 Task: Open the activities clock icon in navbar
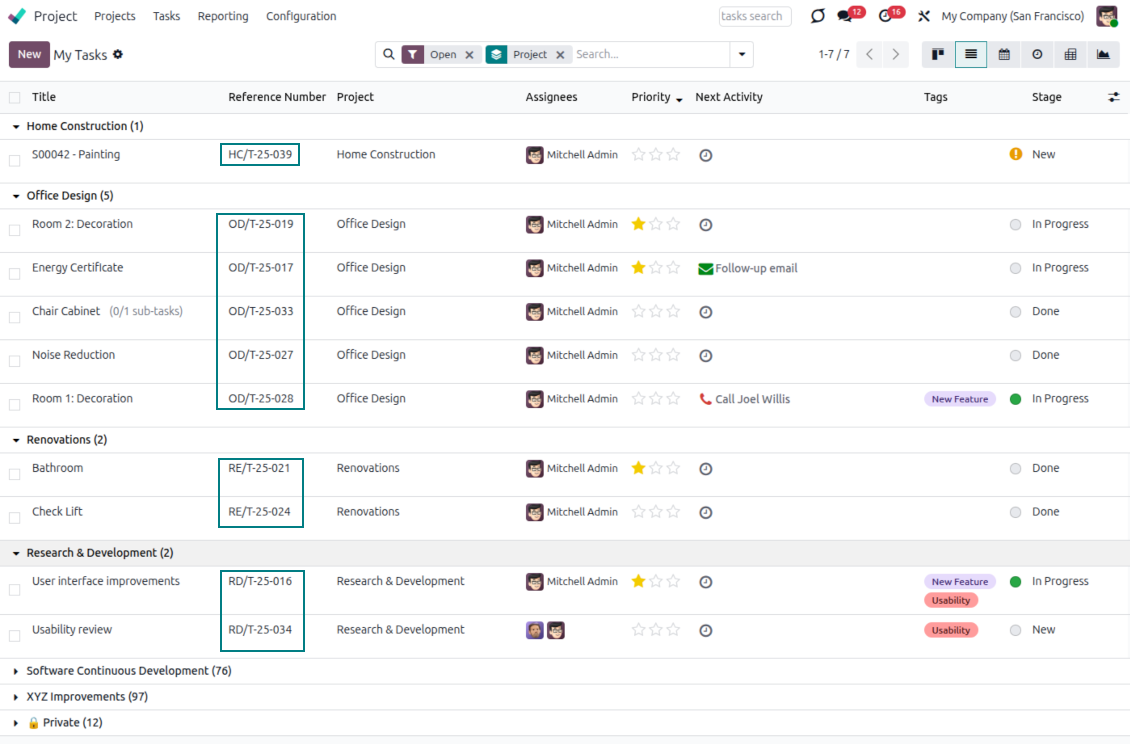point(885,16)
